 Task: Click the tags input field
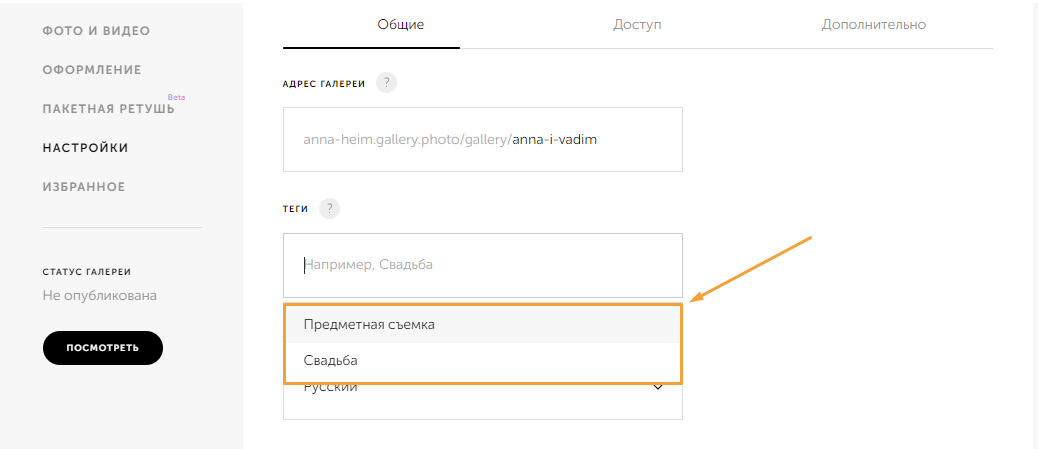pos(483,265)
